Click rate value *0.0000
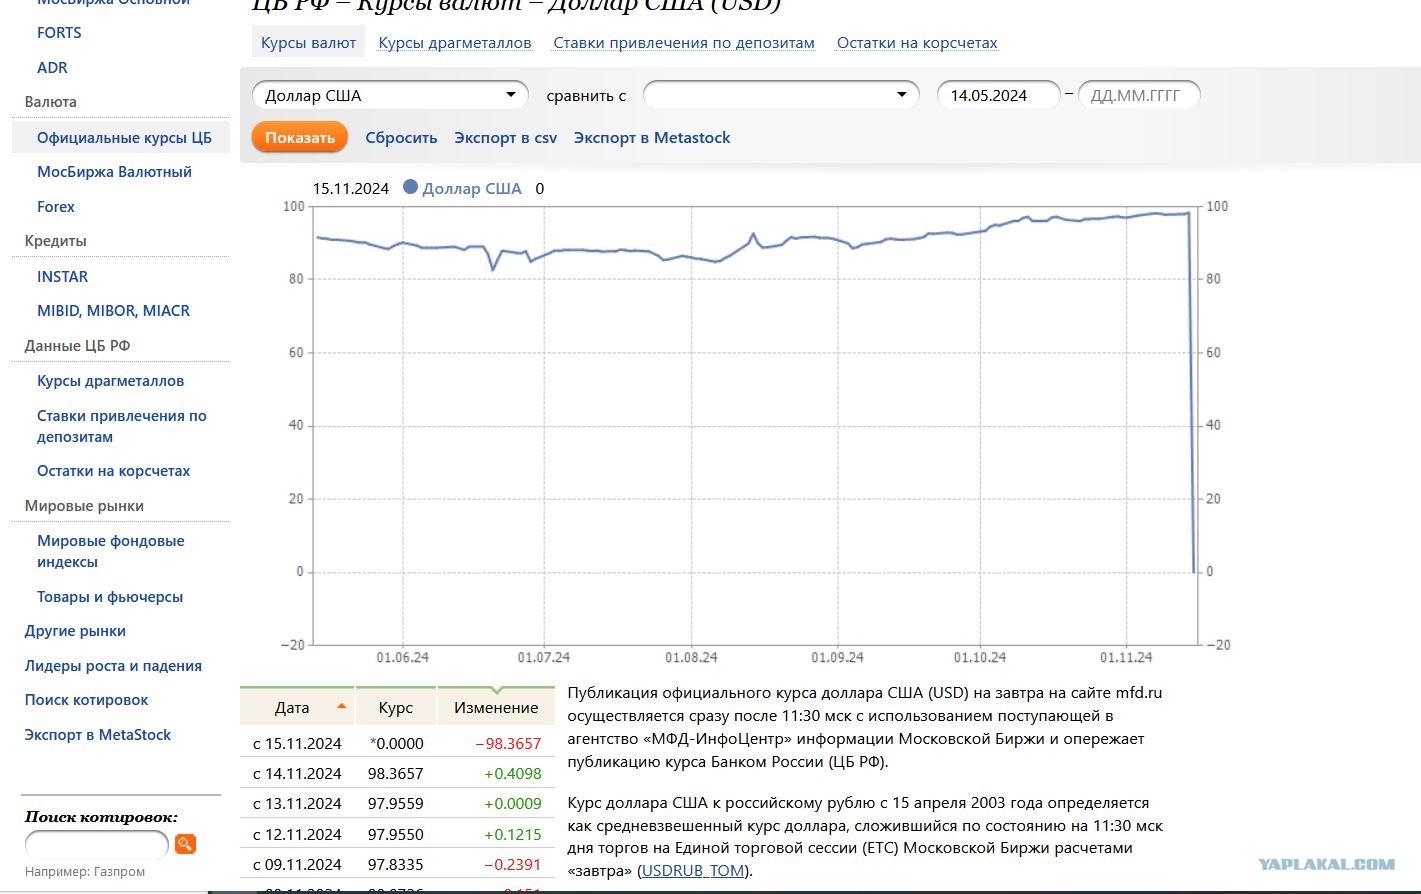Viewport: 1421px width, 894px height. (397, 744)
